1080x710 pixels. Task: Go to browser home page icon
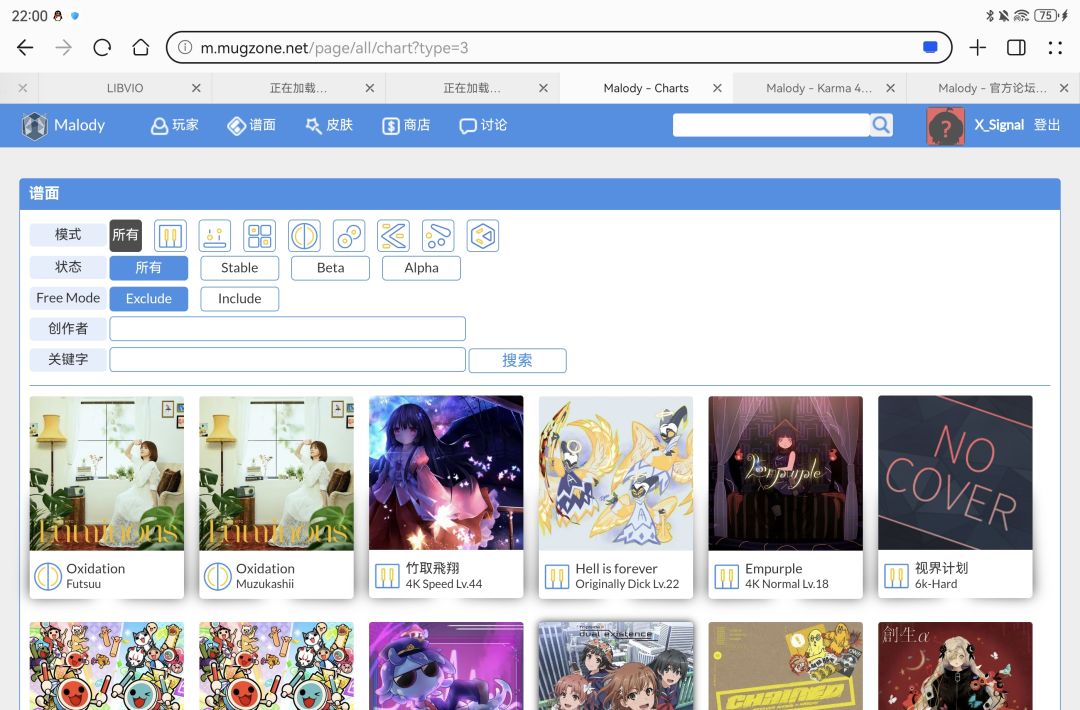coord(141,48)
